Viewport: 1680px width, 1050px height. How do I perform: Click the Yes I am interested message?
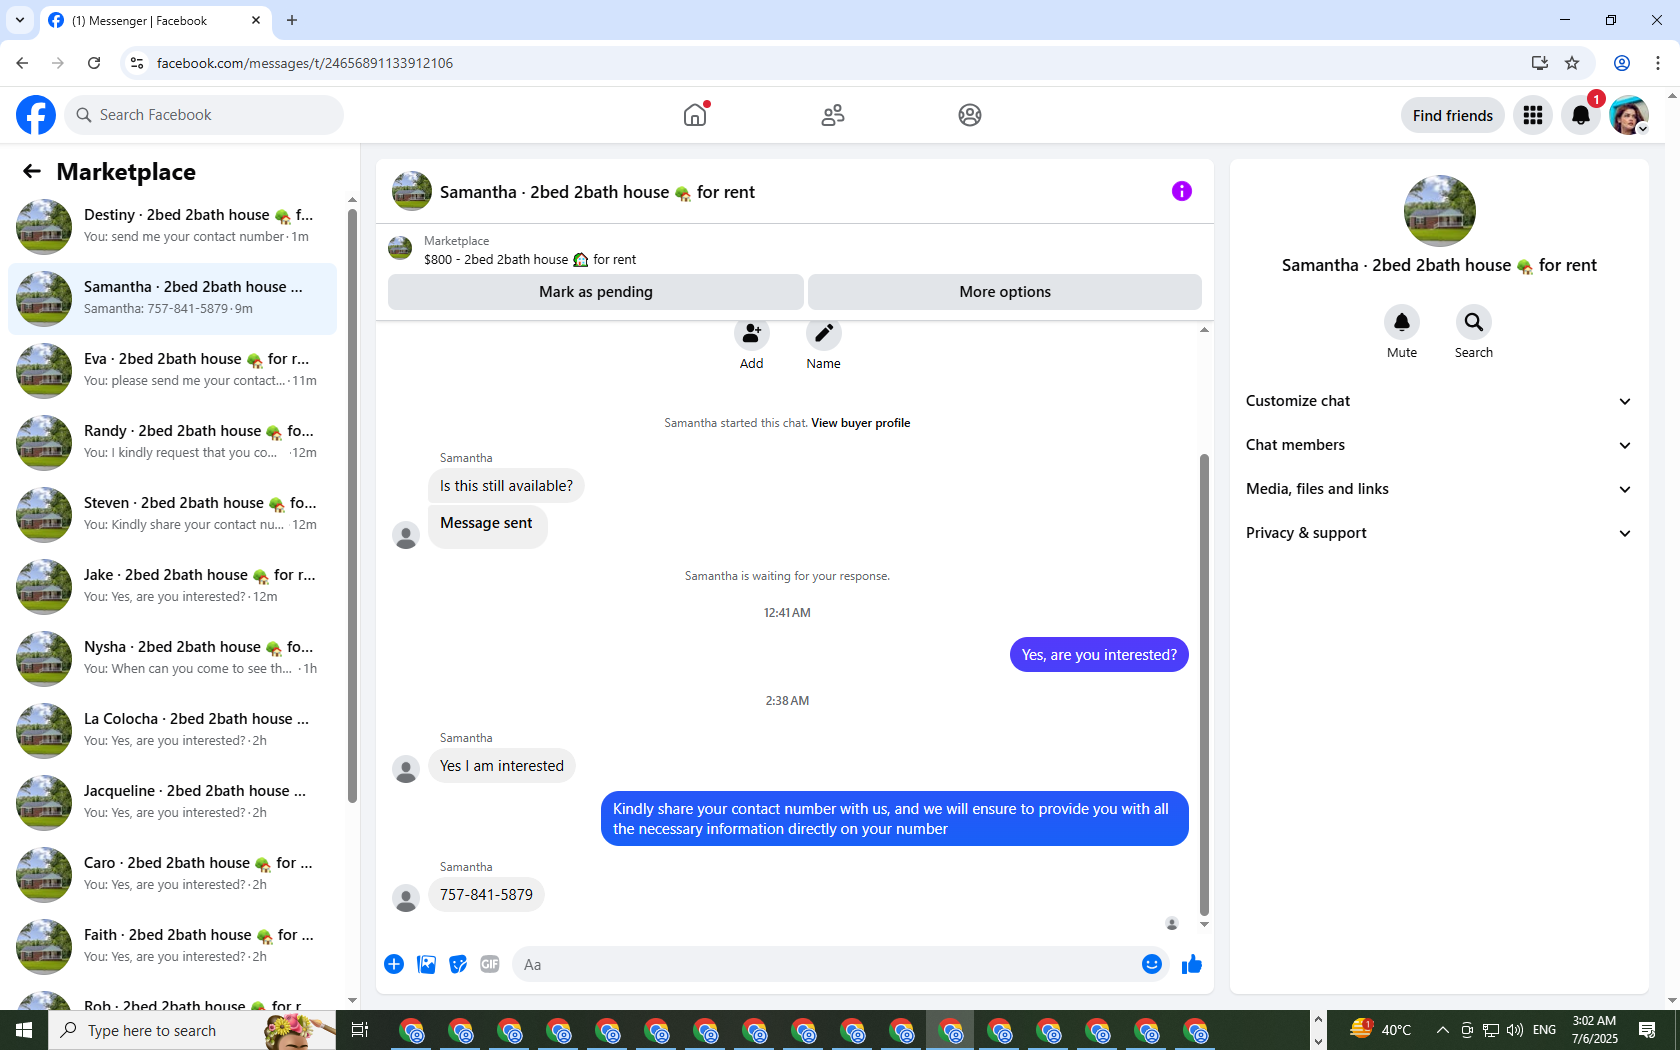[x=501, y=766]
